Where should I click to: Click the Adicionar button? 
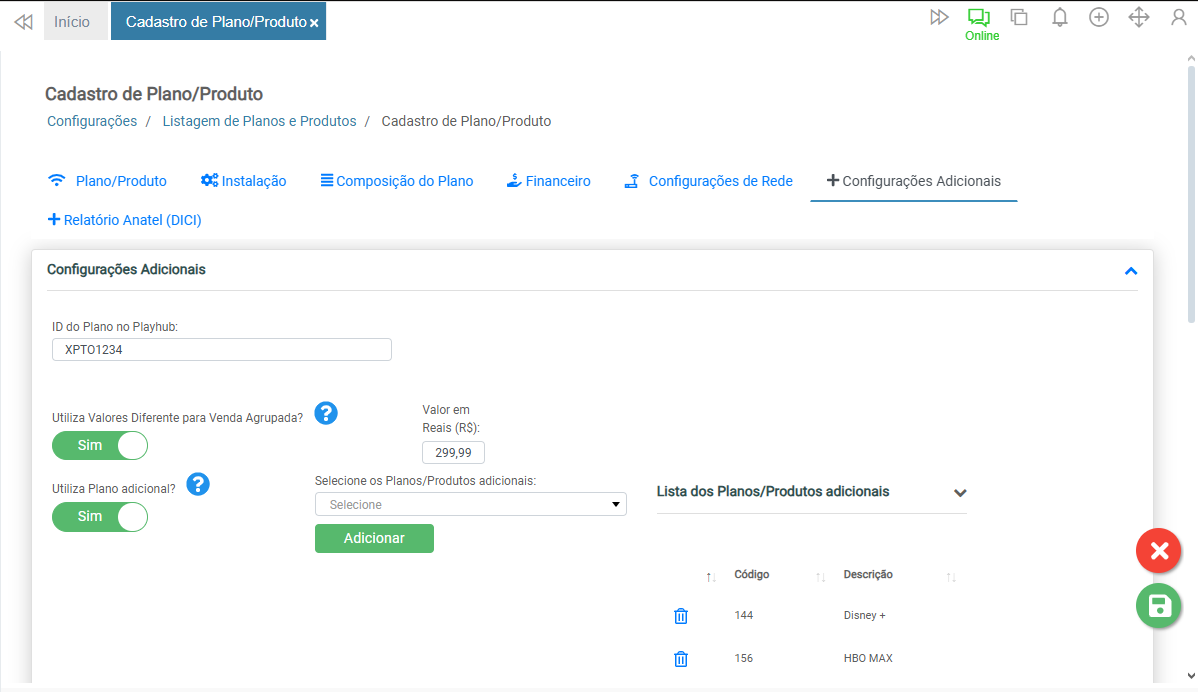pyautogui.click(x=374, y=538)
